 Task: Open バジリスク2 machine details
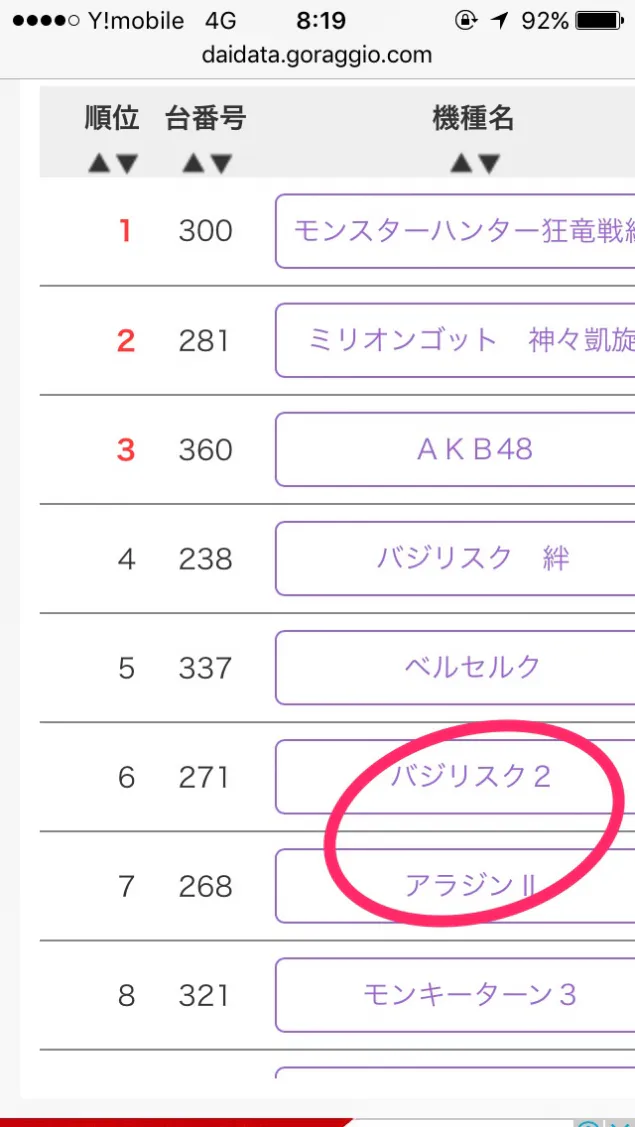(455, 777)
